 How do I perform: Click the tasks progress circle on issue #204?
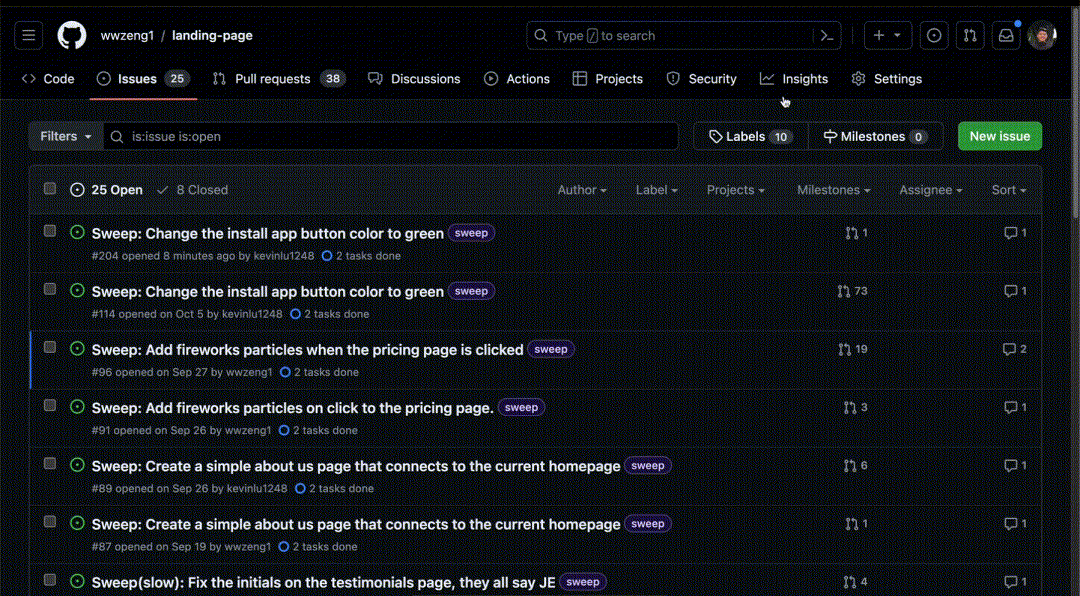[x=327, y=256]
